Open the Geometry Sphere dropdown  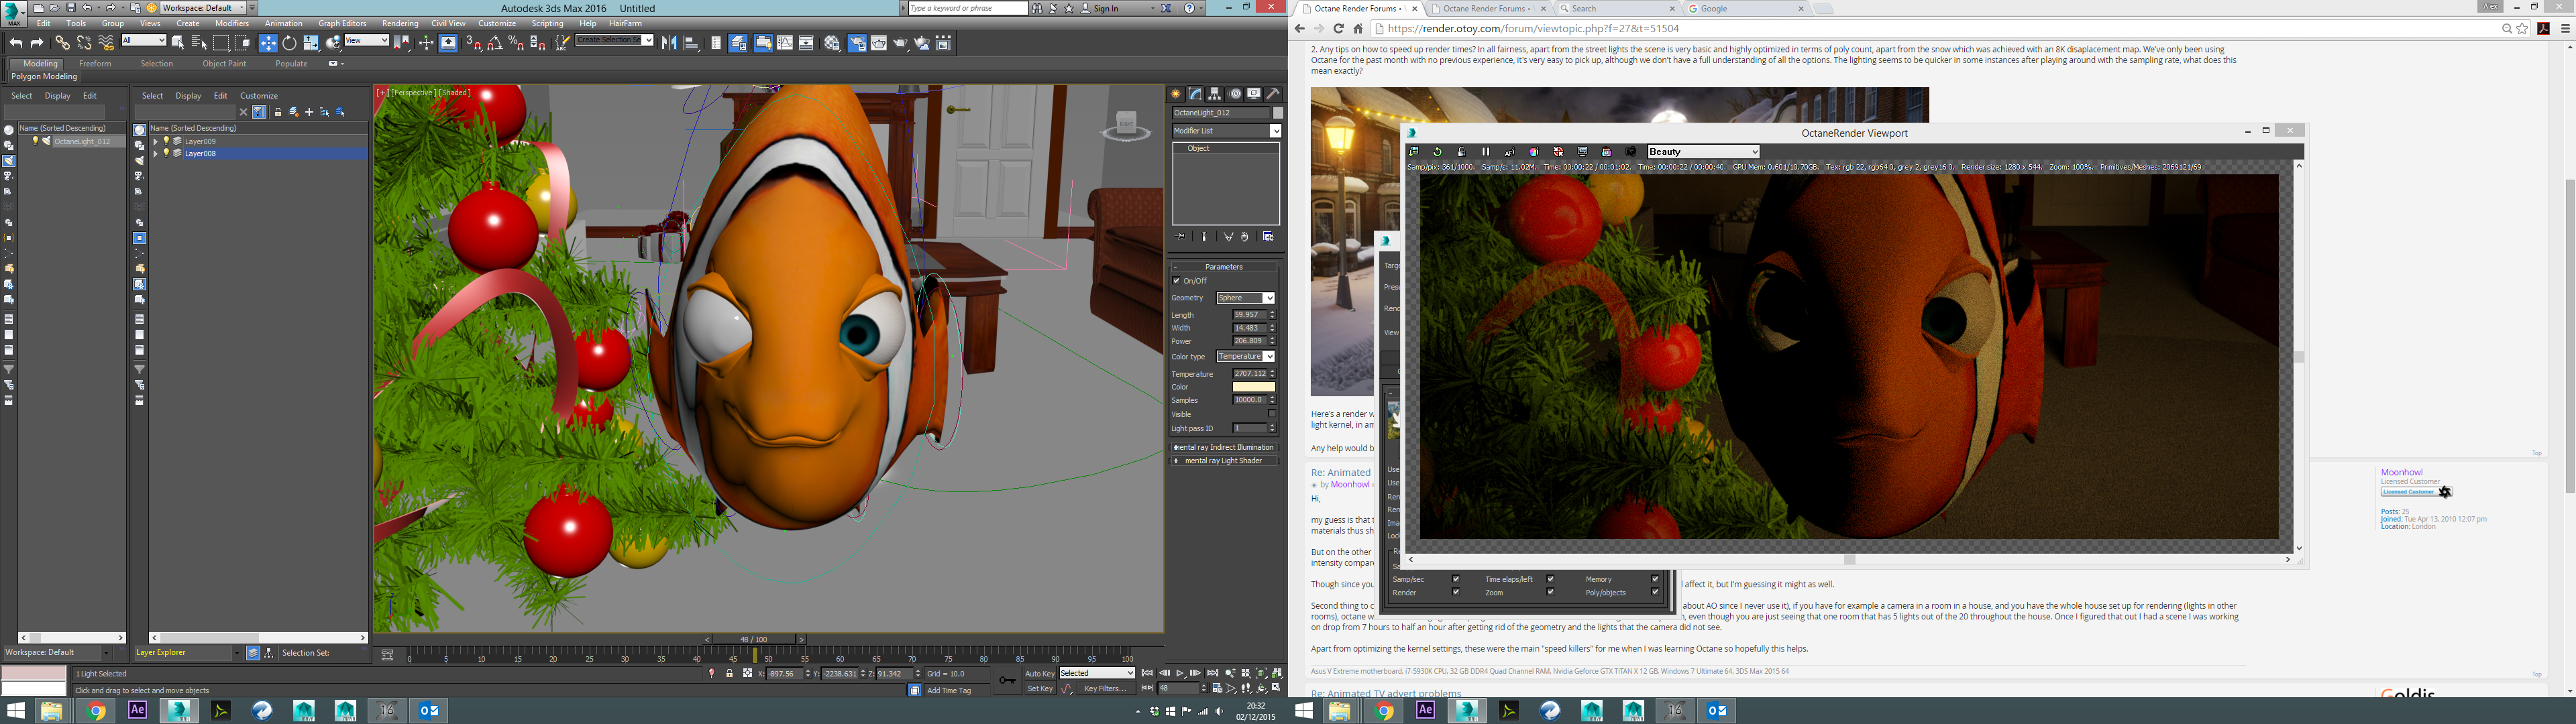coord(1245,298)
